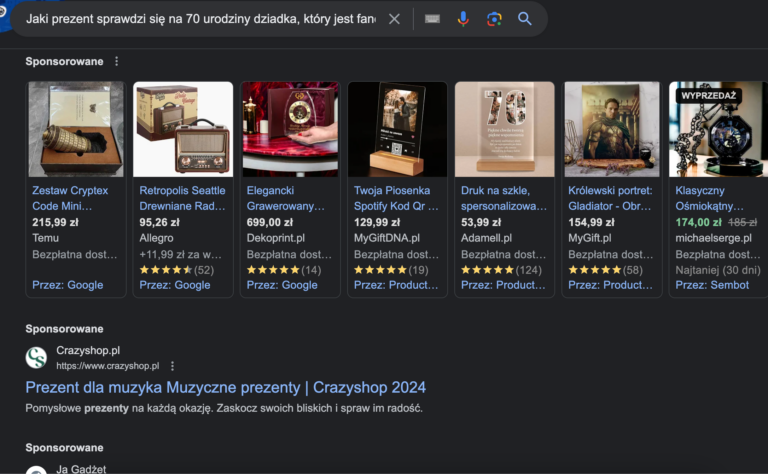Open Elegancki Grawerowany product from Dekoprint.pl

click(x=286, y=197)
